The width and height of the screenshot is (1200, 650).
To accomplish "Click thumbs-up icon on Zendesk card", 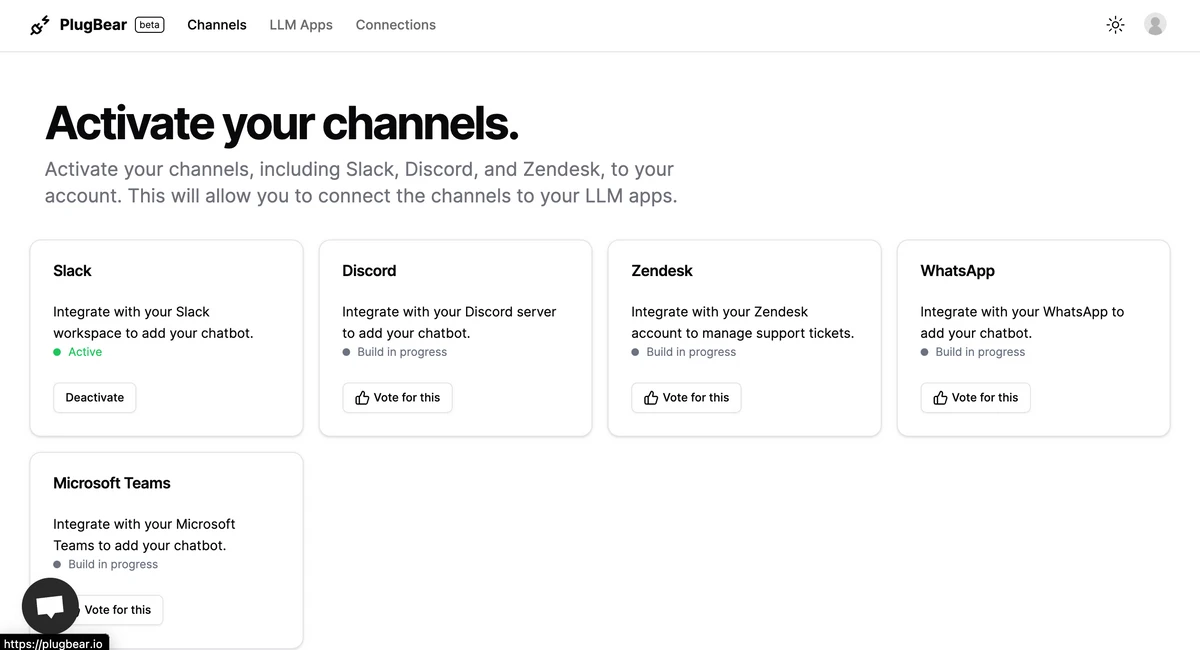I will coord(651,398).
